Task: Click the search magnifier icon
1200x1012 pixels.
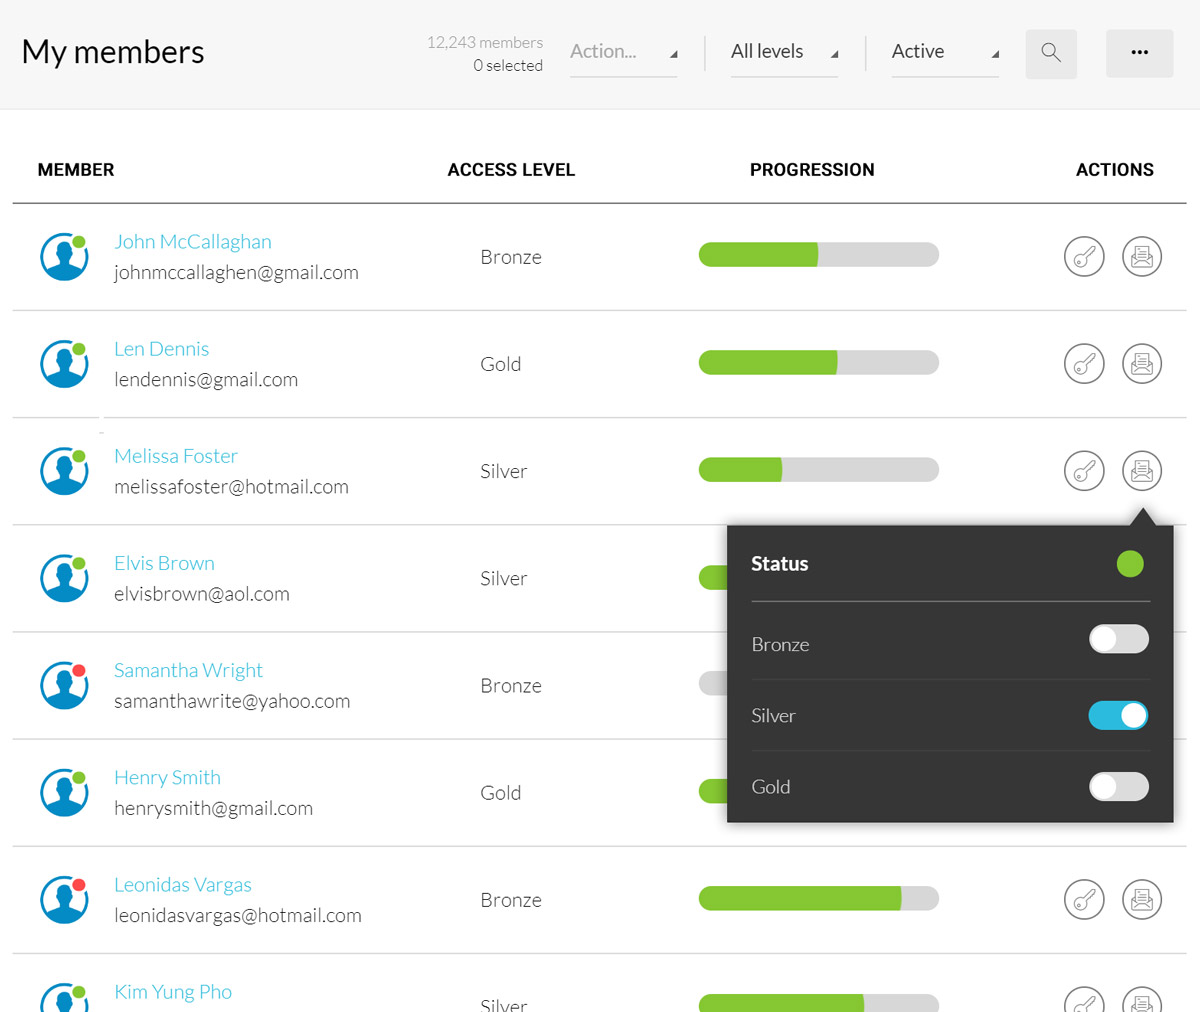Action: (x=1050, y=53)
